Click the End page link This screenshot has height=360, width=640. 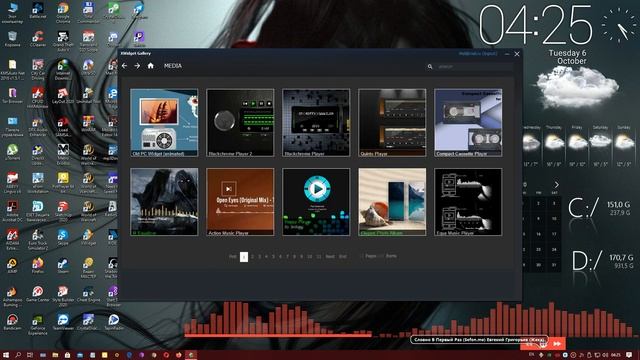pos(343,257)
